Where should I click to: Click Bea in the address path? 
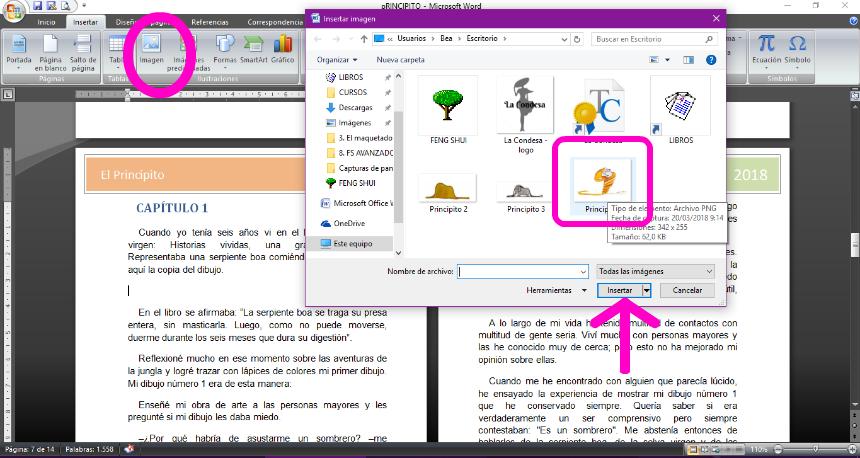(x=446, y=38)
